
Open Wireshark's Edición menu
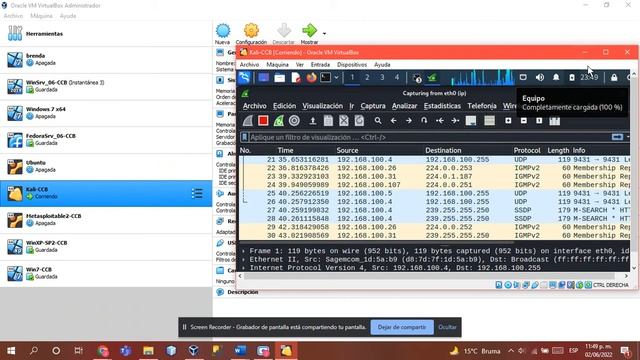click(x=284, y=106)
